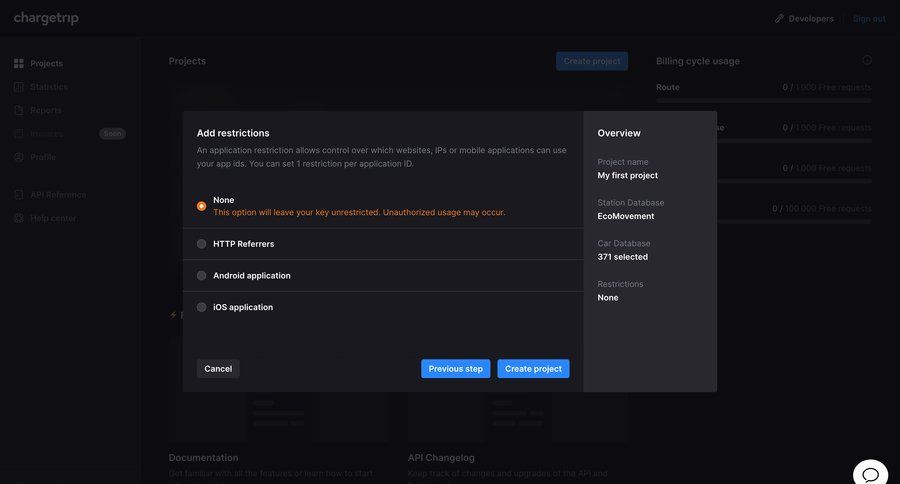Cancel the Add restrictions dialog

[x=218, y=369]
